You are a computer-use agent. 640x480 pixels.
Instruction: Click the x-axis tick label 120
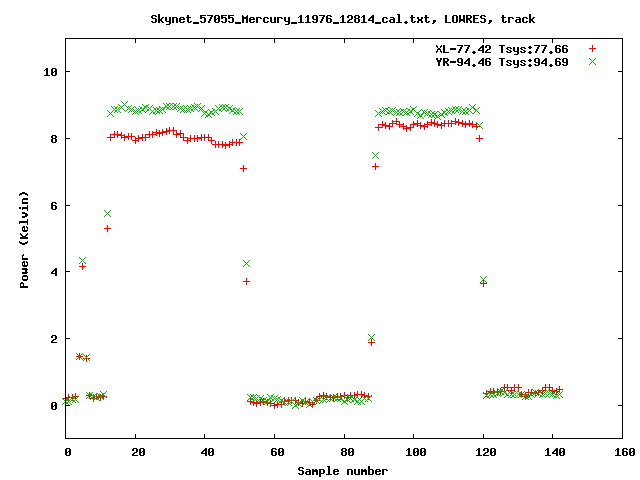[x=485, y=452]
